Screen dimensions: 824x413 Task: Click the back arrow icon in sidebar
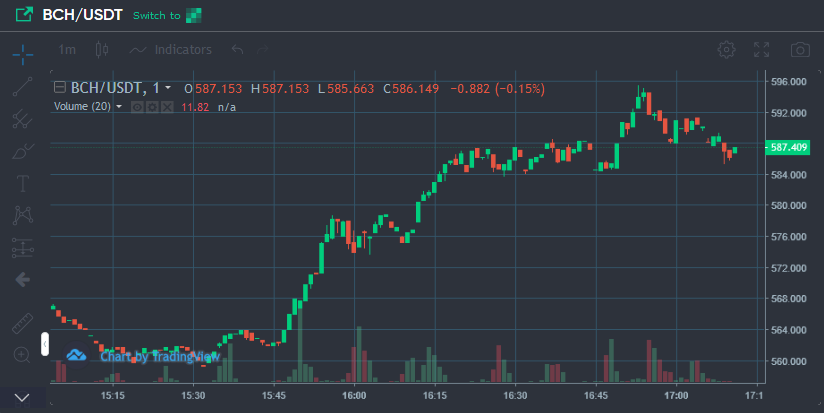coord(23,280)
